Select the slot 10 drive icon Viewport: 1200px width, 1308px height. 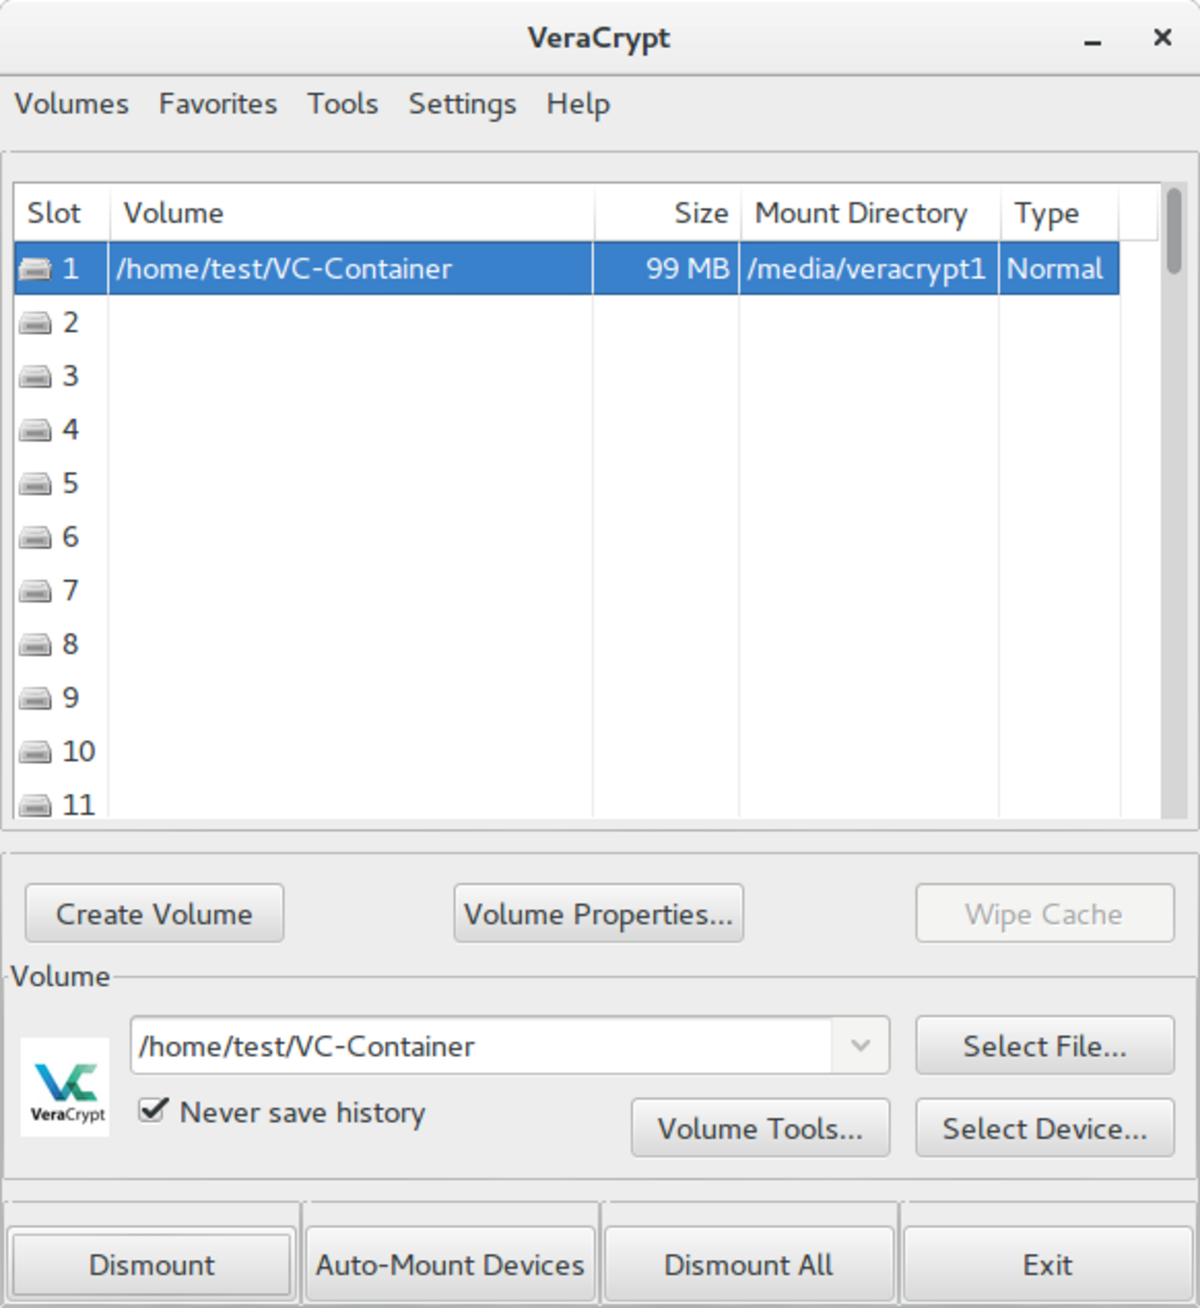35,752
